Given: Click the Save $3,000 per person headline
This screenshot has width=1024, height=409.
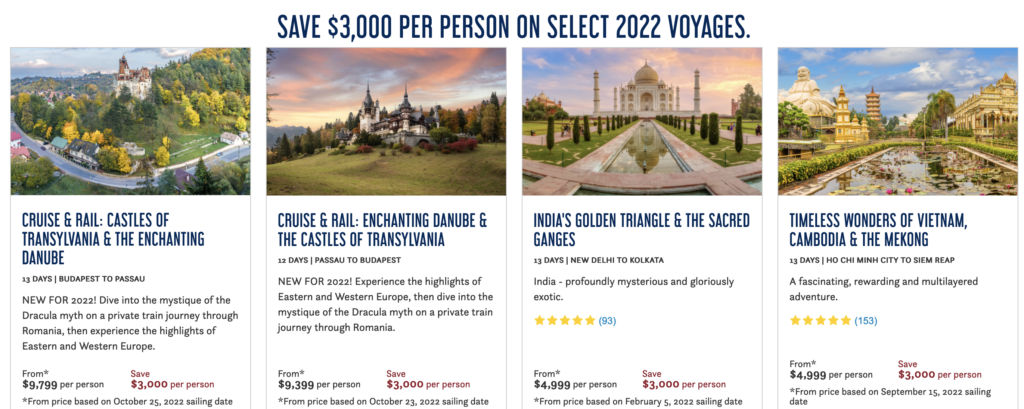Looking at the screenshot, I should (x=513, y=26).
